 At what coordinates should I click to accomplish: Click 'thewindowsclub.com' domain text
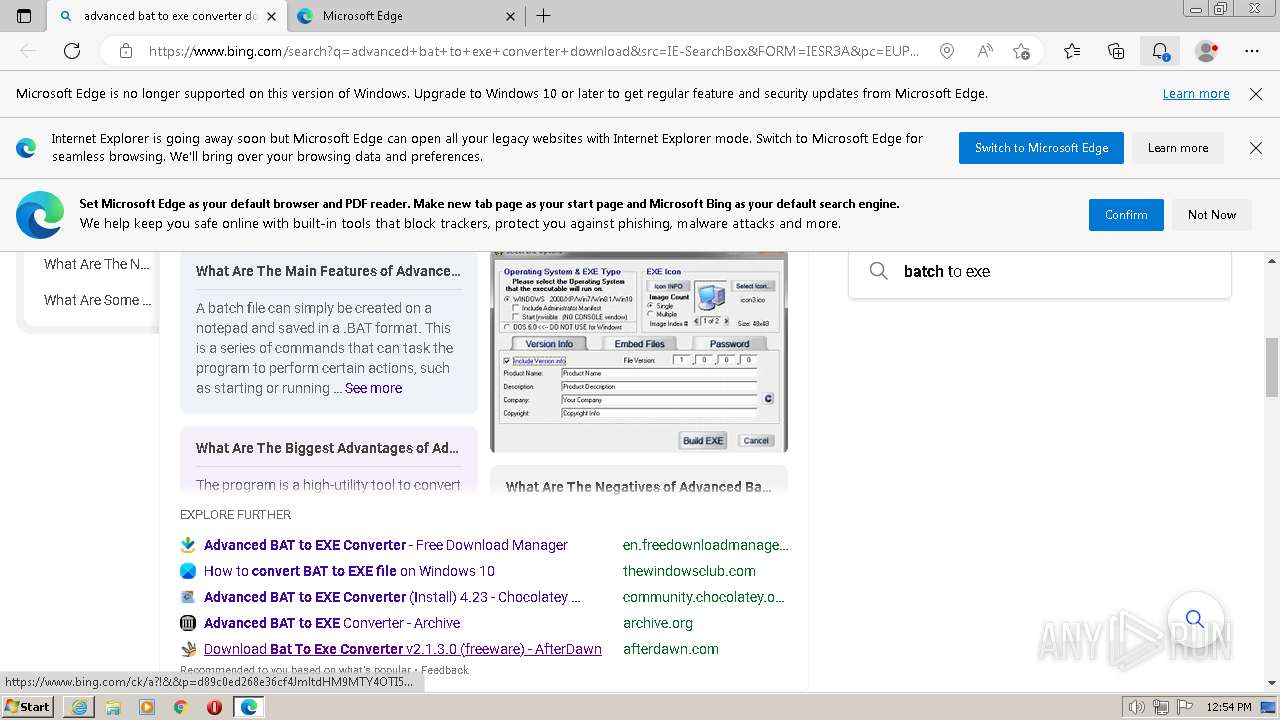[689, 571]
